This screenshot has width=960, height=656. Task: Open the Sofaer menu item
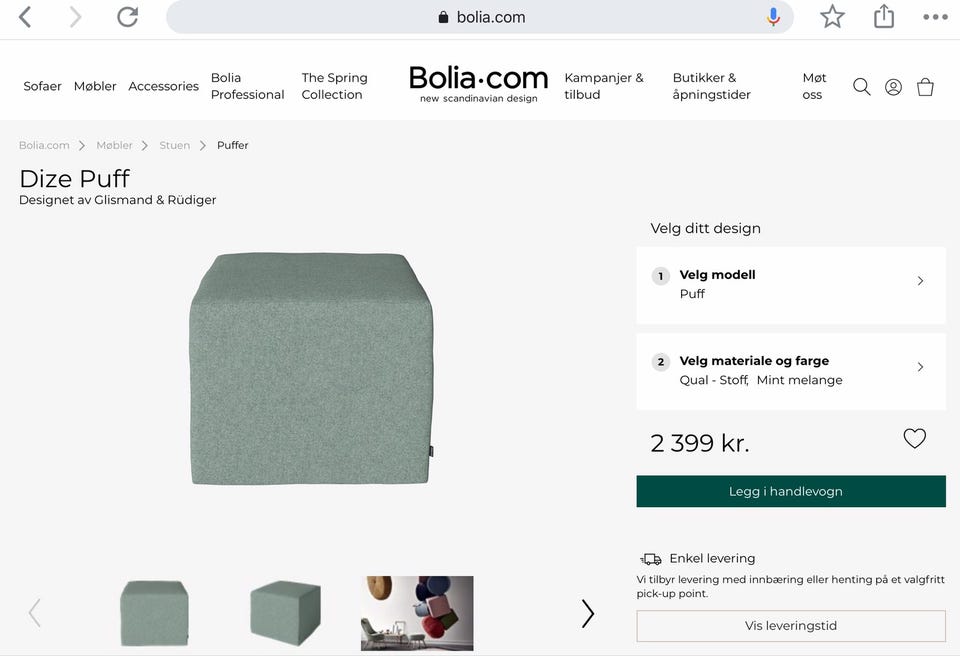(42, 86)
